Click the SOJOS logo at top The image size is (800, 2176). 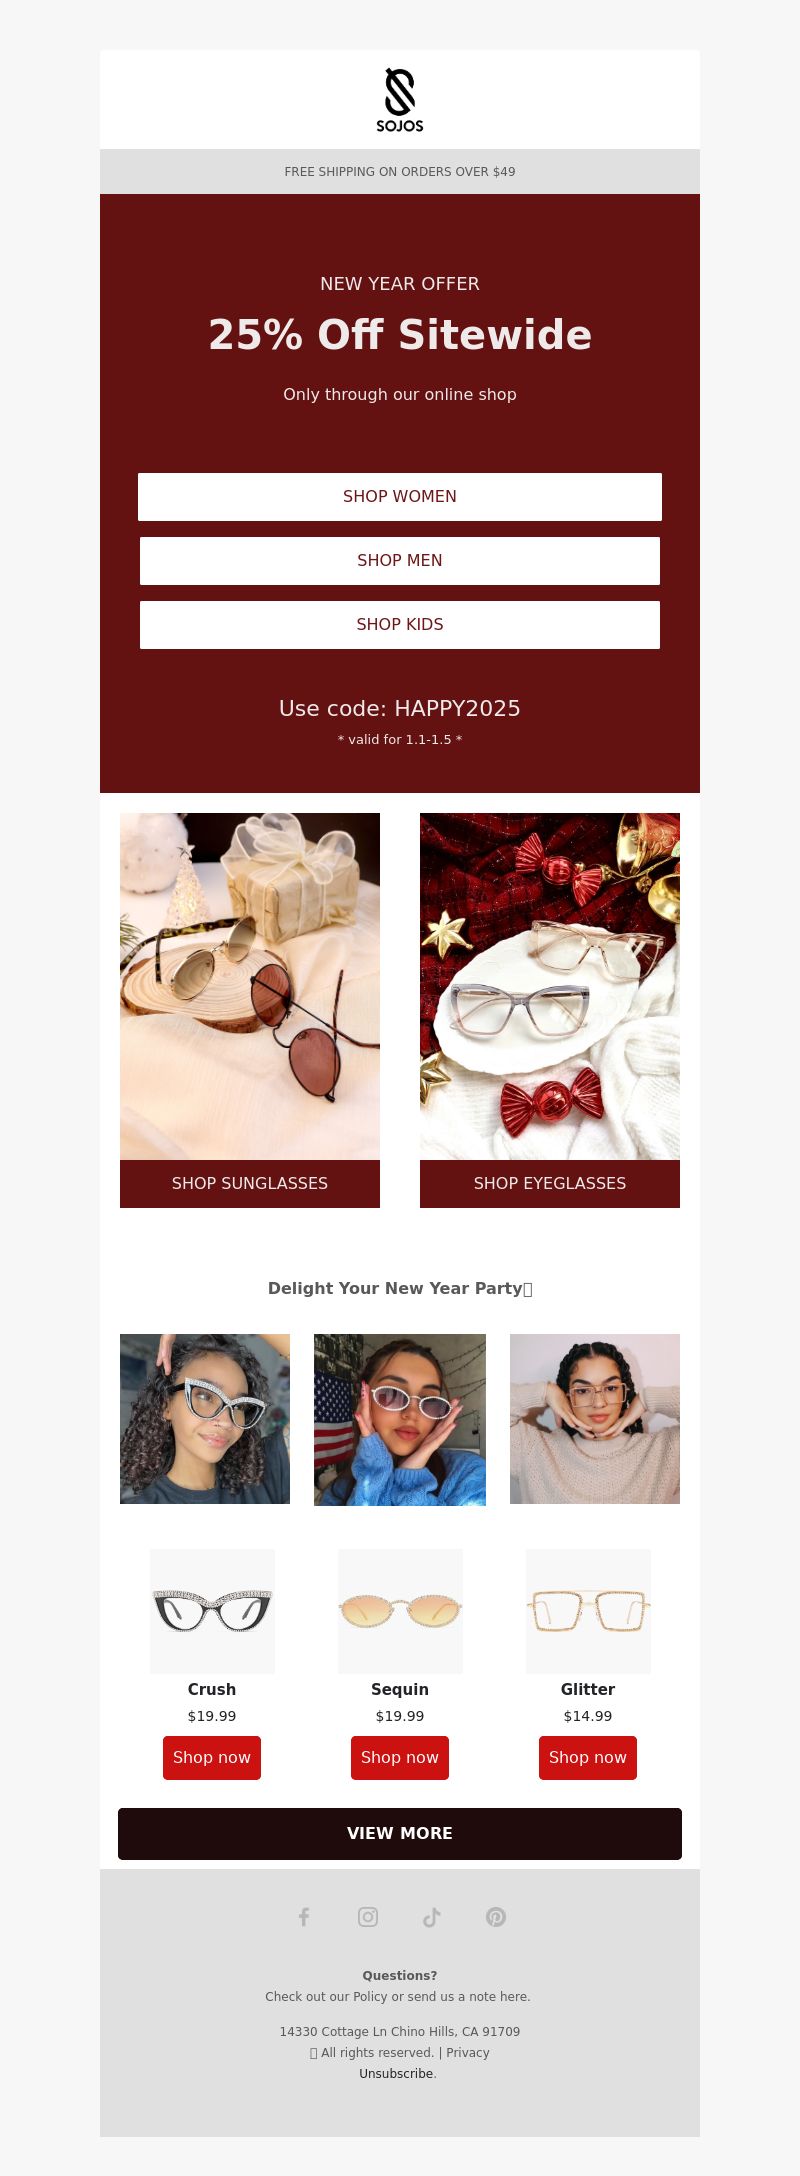(x=400, y=100)
